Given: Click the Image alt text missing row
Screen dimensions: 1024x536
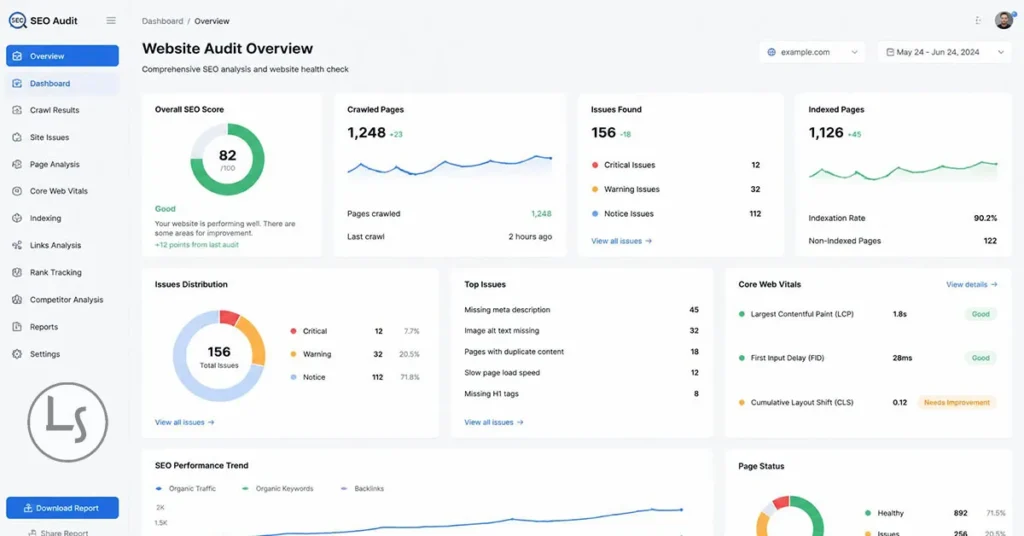Looking at the screenshot, I should click(581, 331).
